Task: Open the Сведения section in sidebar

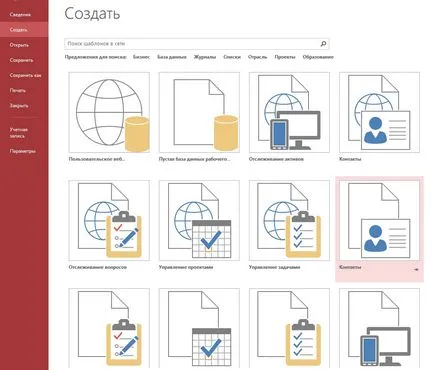Action: click(20, 15)
